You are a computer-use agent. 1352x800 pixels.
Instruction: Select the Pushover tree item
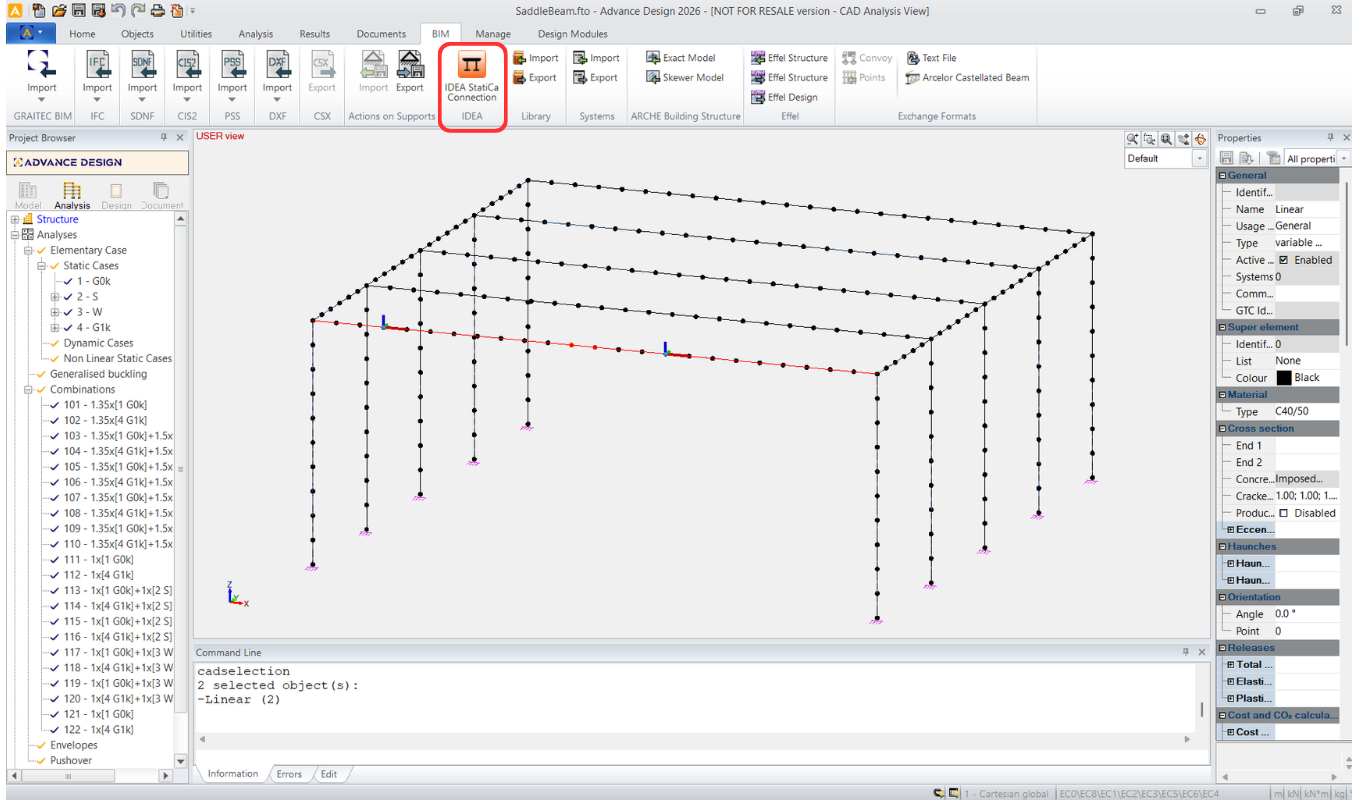[72, 761]
